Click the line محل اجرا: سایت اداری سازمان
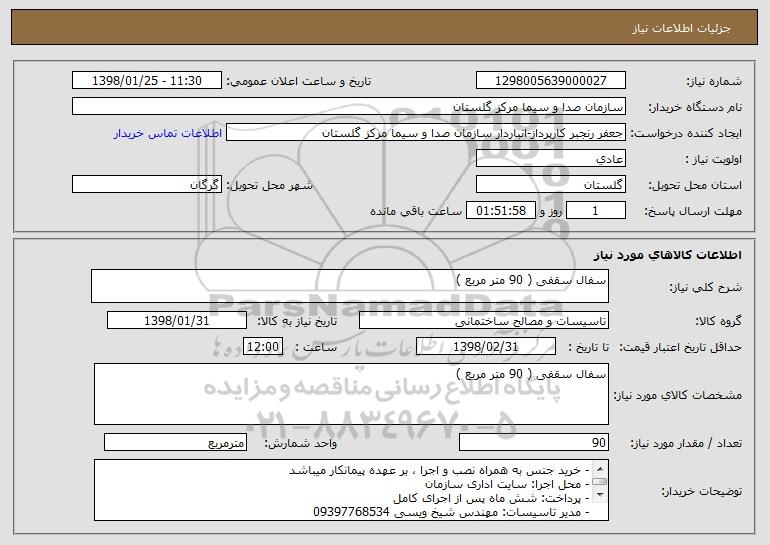Image resolution: width=770 pixels, height=545 pixels. [507, 484]
